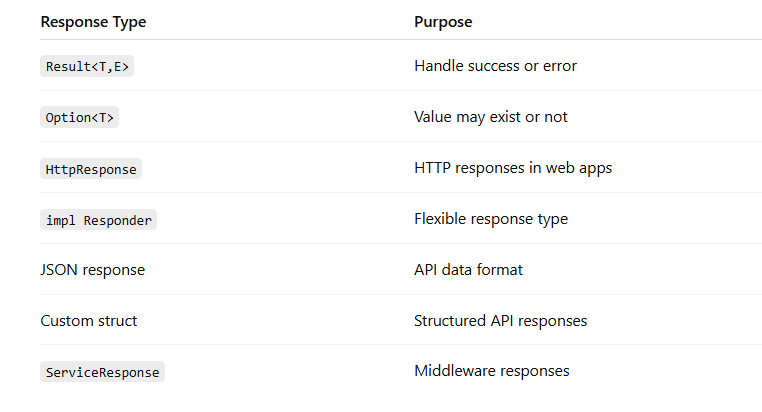Select the Option<T> code label

[80, 118]
